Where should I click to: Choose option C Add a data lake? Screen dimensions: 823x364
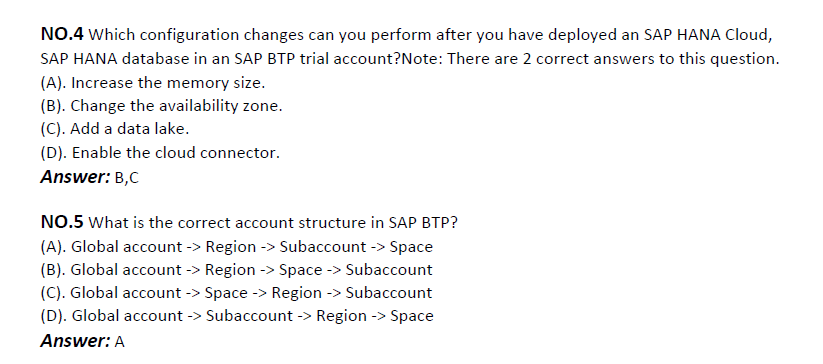coord(114,129)
